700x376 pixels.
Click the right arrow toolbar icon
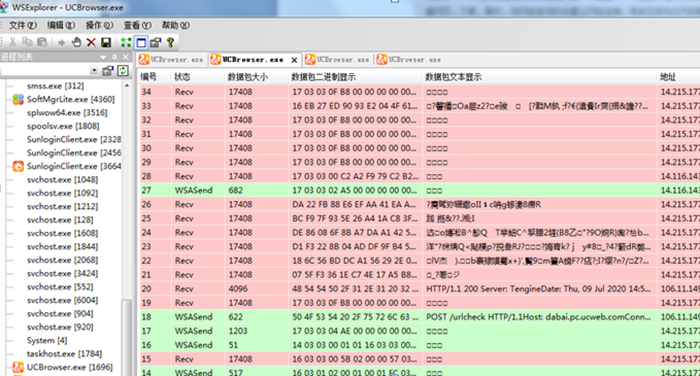[62, 43]
